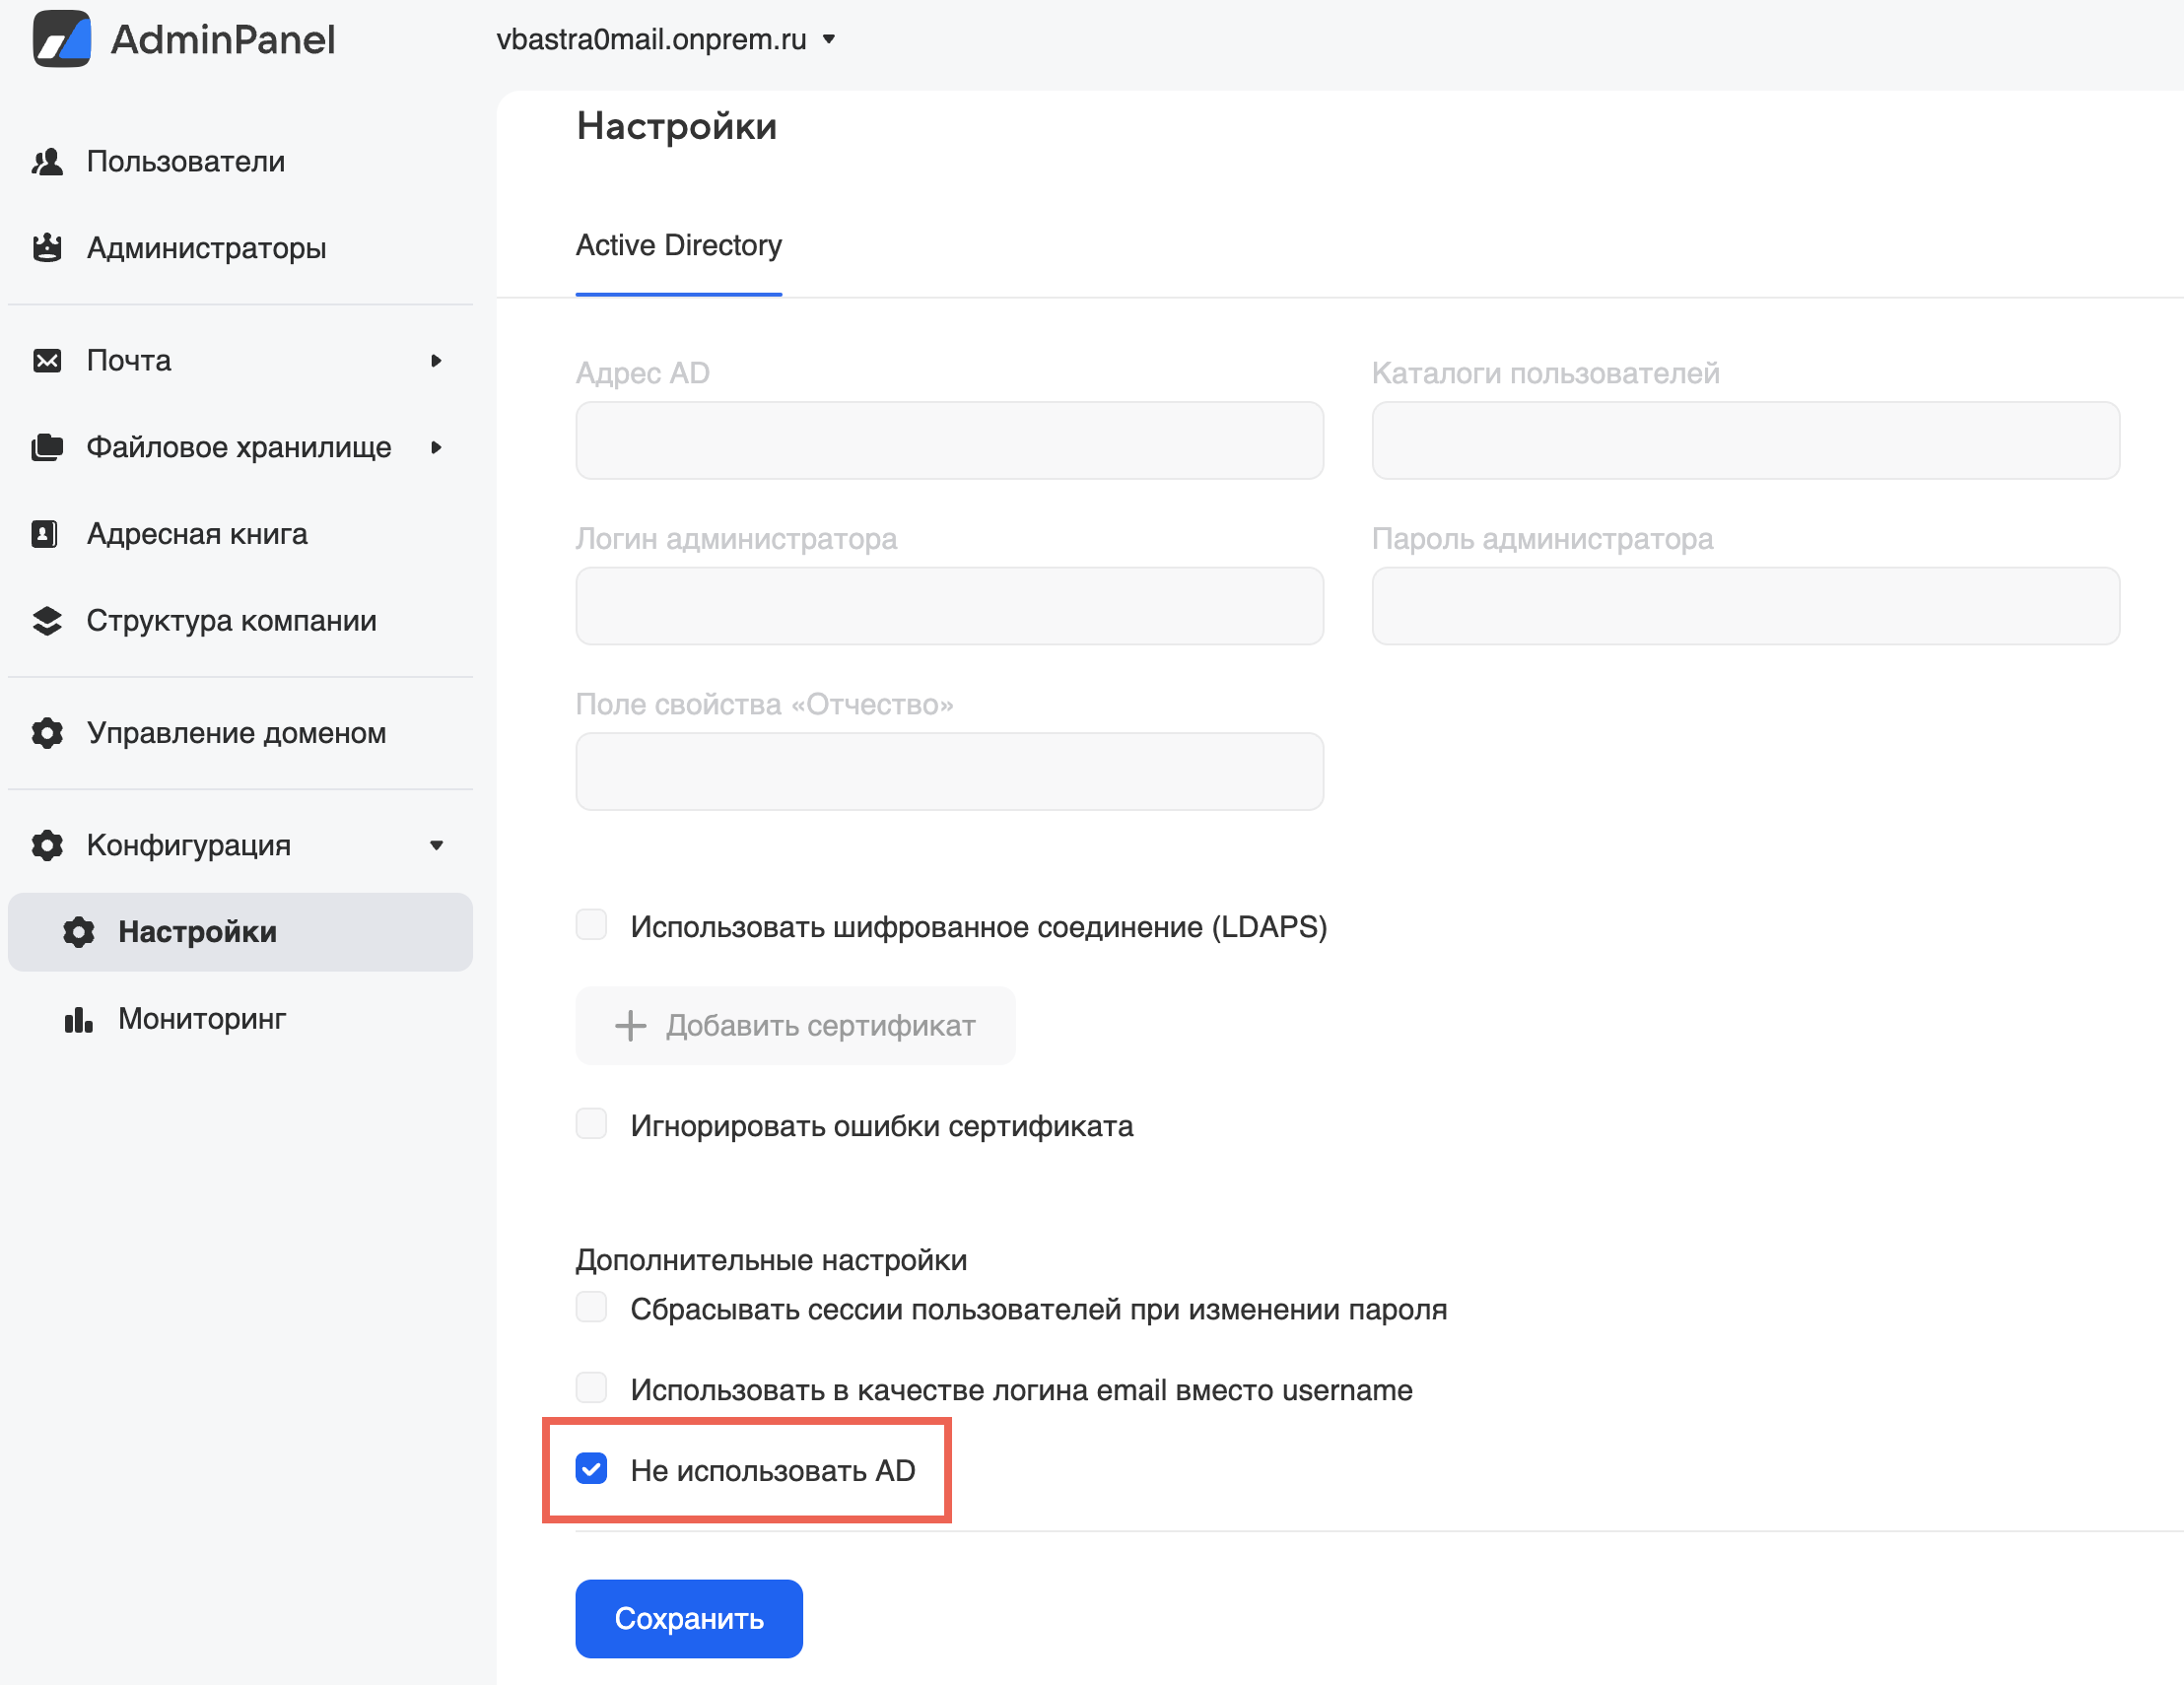Screen dimensions: 2184x1685
Task: Click the Файловое хранилище folder icon
Action: 47,447
